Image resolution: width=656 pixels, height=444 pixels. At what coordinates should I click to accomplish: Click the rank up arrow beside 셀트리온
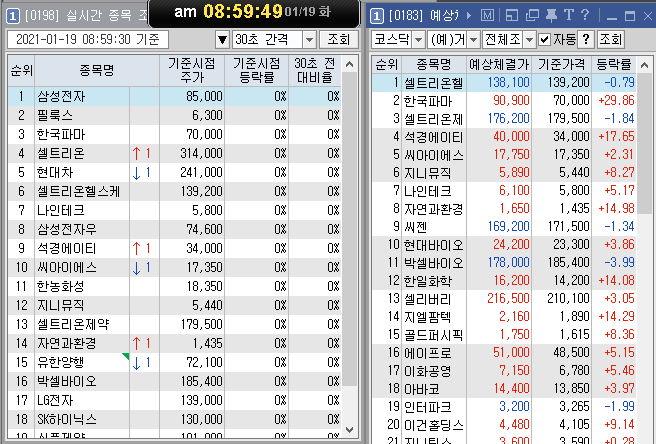click(136, 154)
